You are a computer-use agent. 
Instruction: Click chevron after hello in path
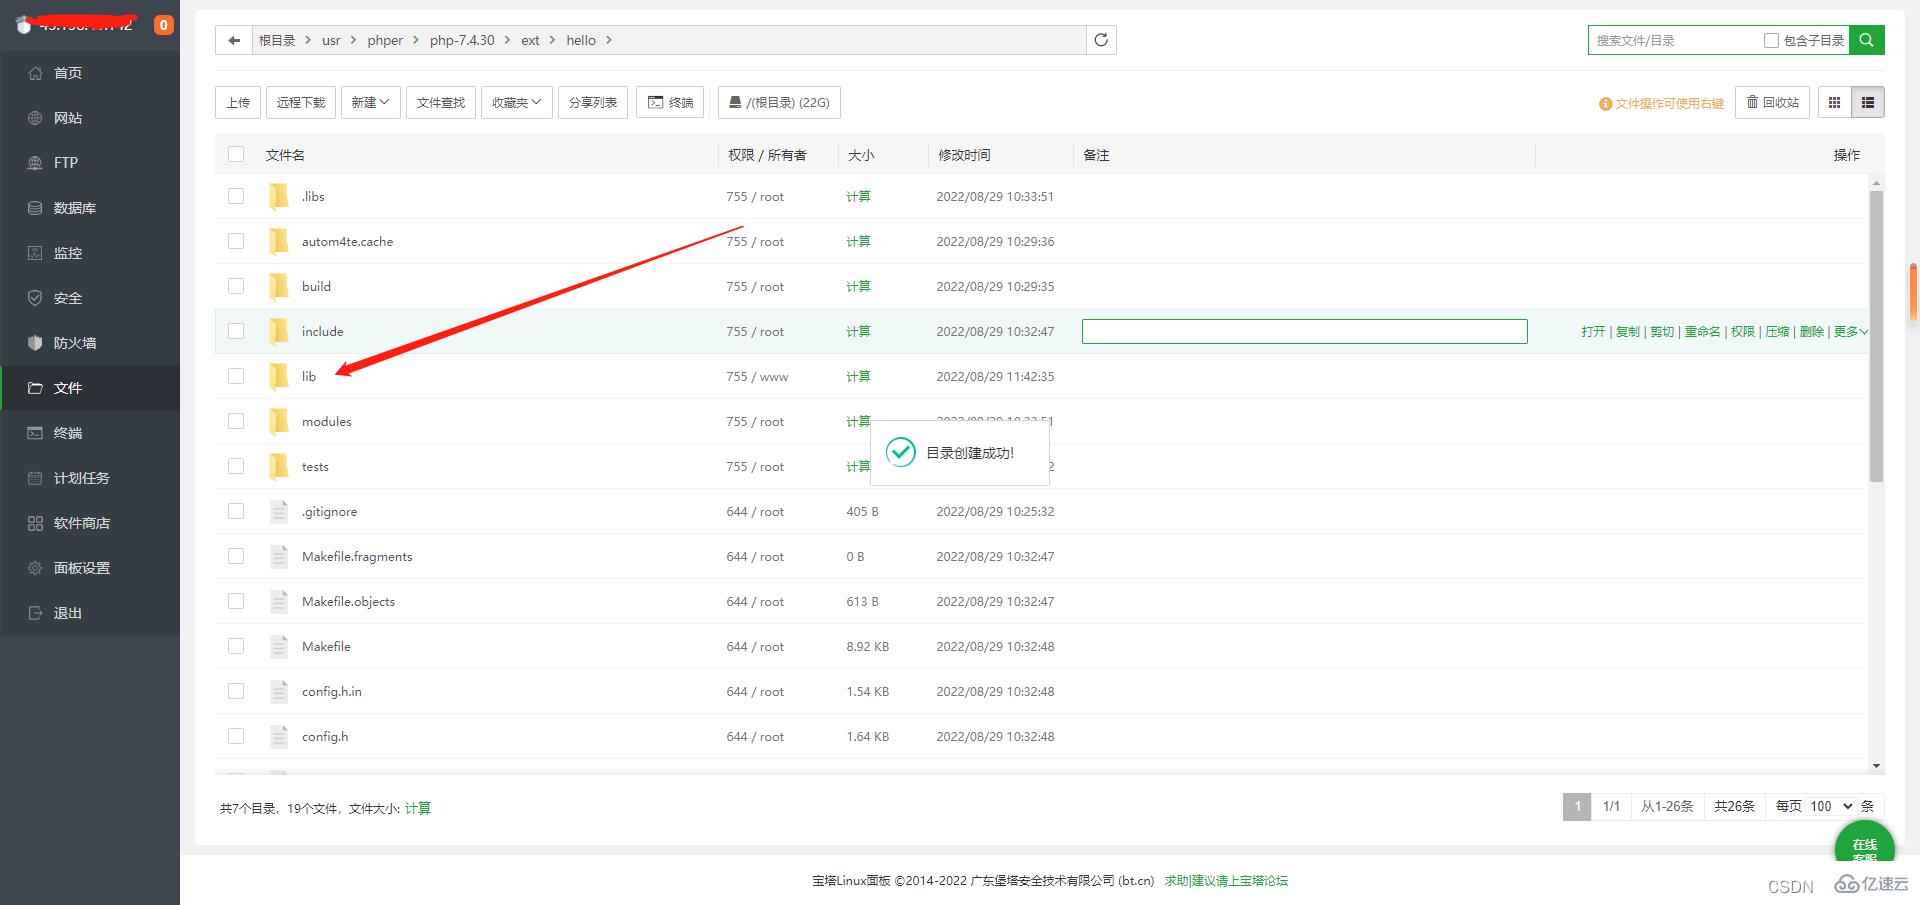point(608,40)
